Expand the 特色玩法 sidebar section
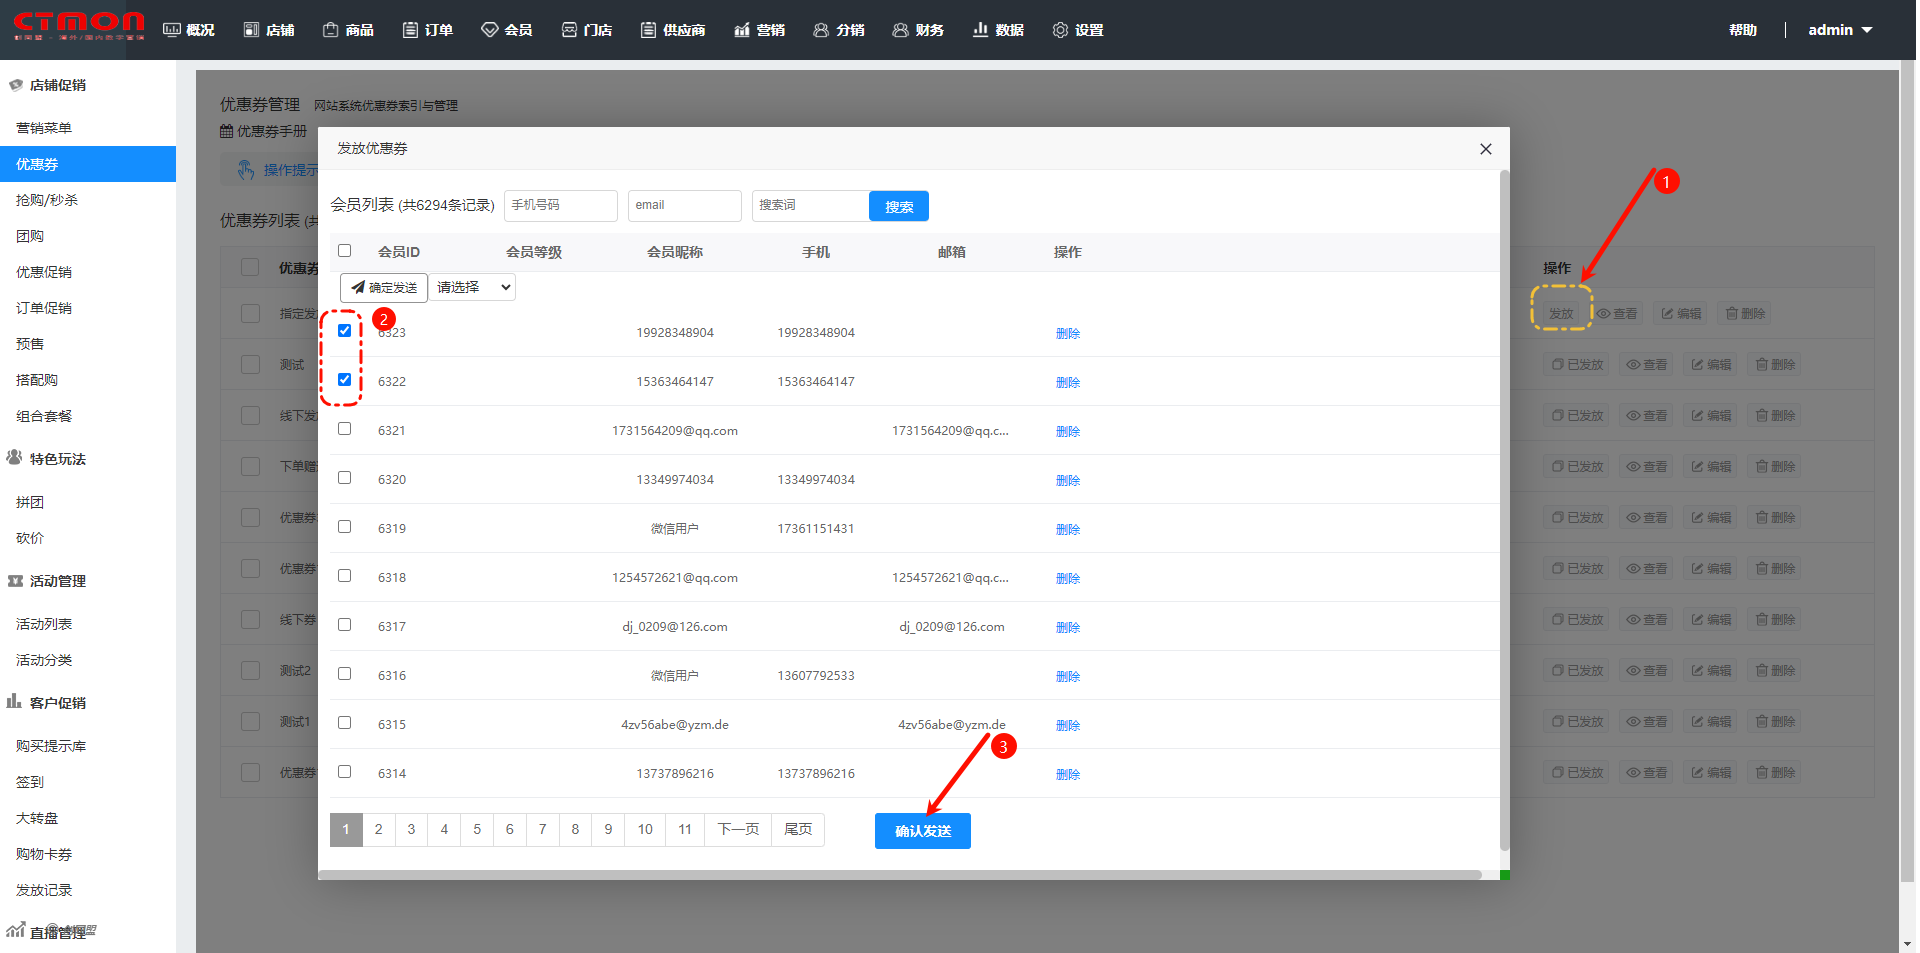Image resolution: width=1920 pixels, height=953 pixels. coord(57,459)
